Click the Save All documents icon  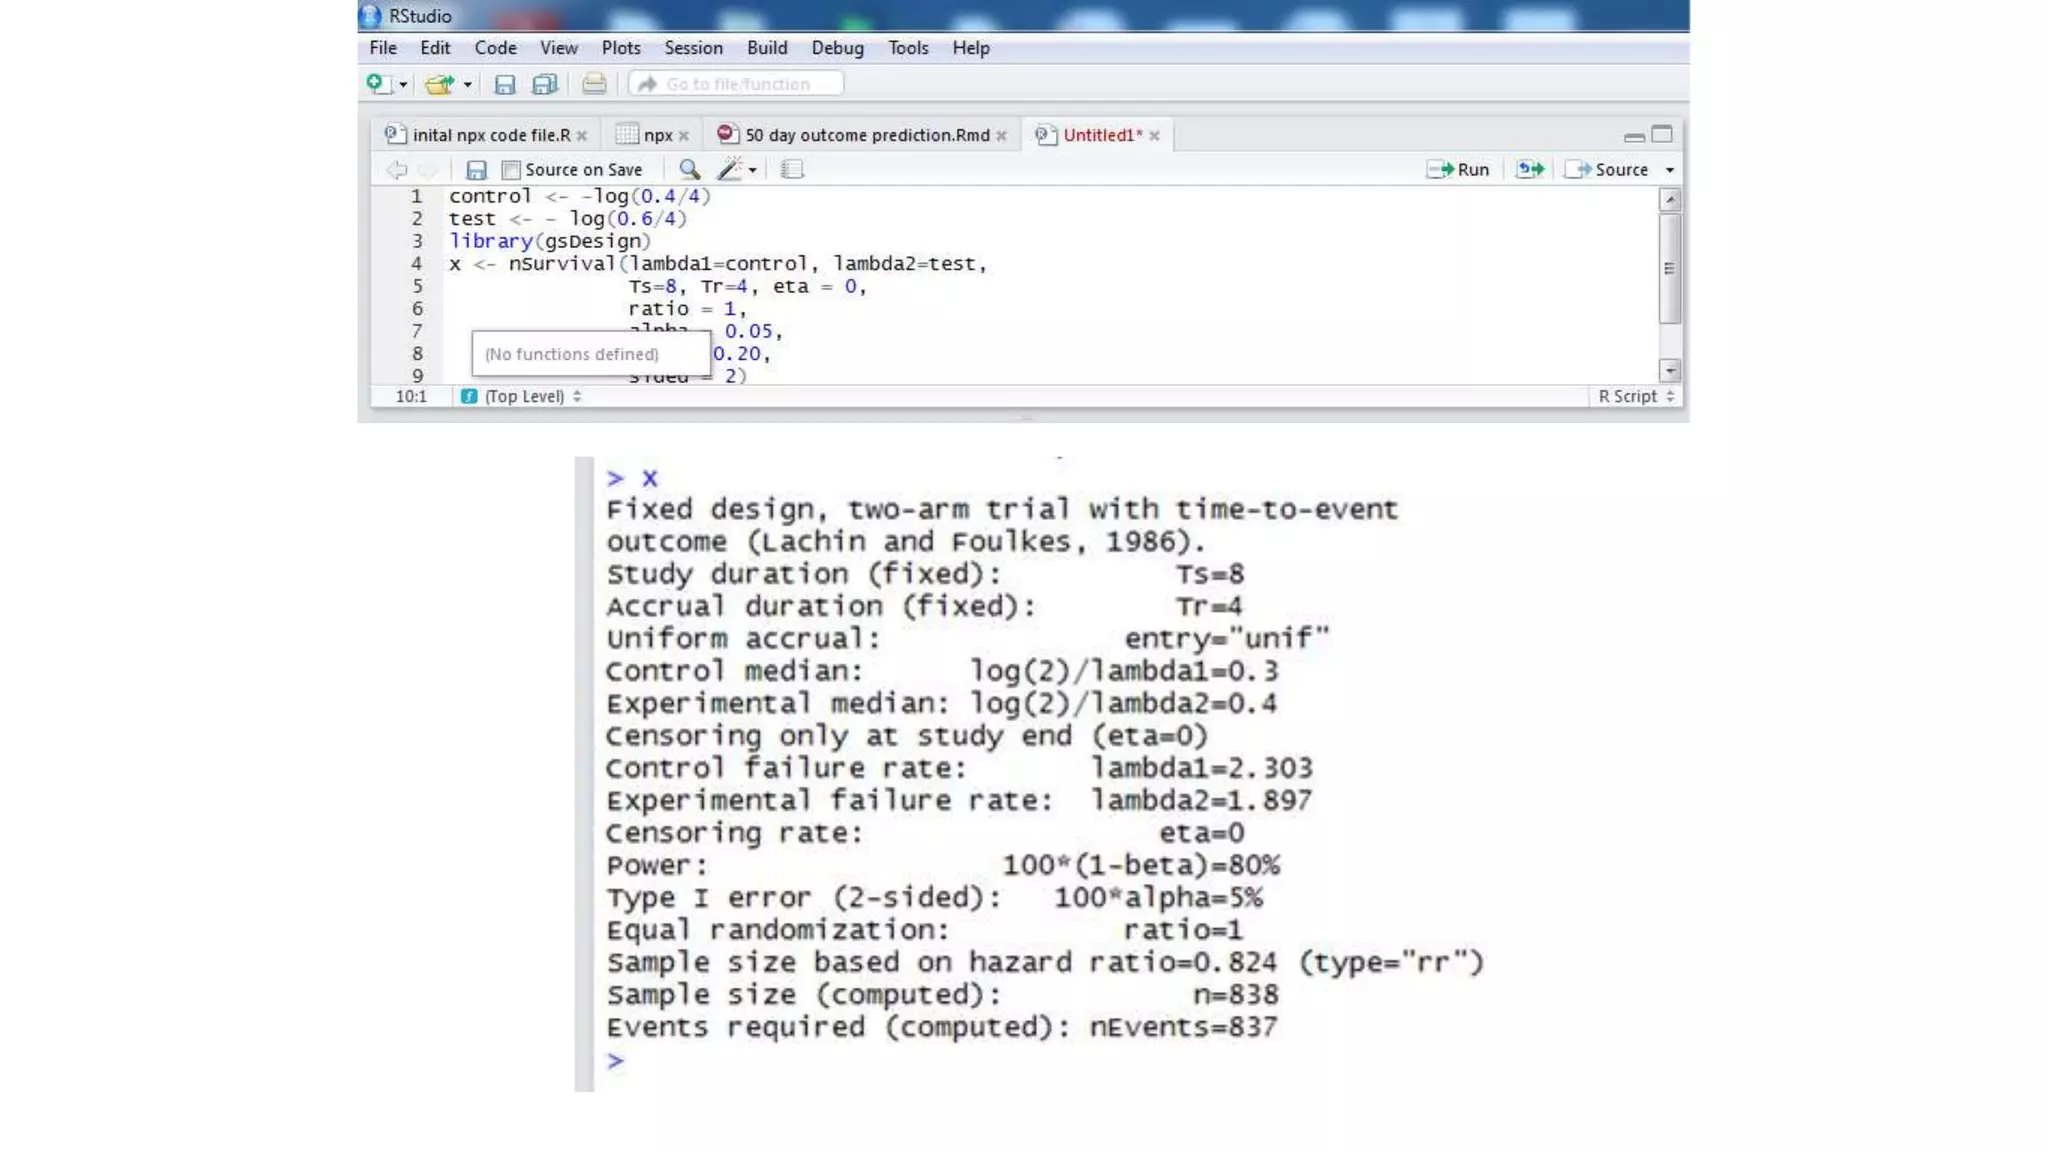[x=544, y=85]
